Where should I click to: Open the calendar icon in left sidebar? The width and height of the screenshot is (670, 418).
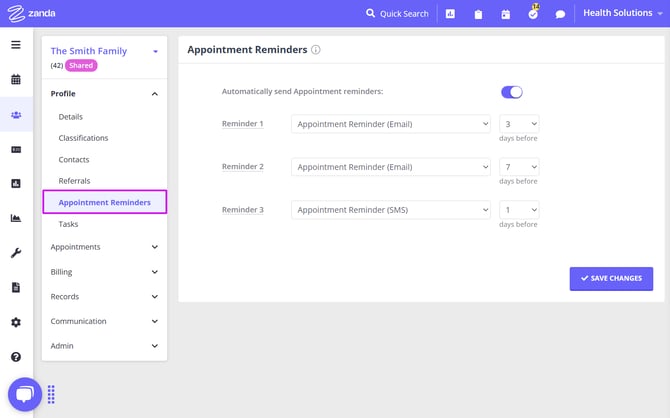pos(15,80)
